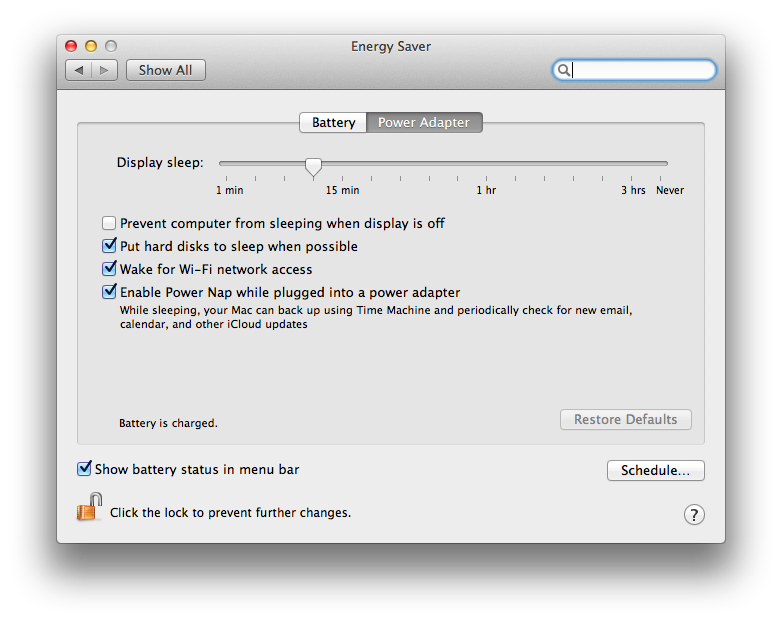
Task: Click the '1 min' slider label
Action: tap(229, 190)
